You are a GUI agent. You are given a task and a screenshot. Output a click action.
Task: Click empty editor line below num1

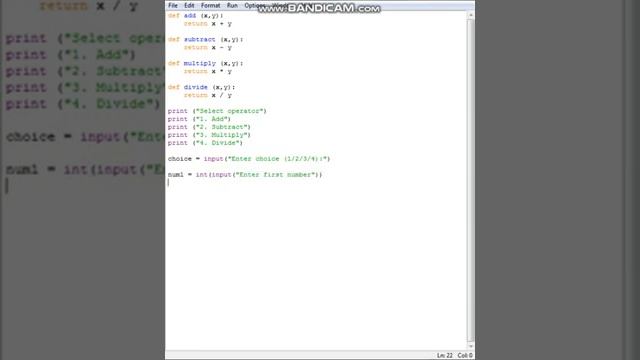(317, 183)
